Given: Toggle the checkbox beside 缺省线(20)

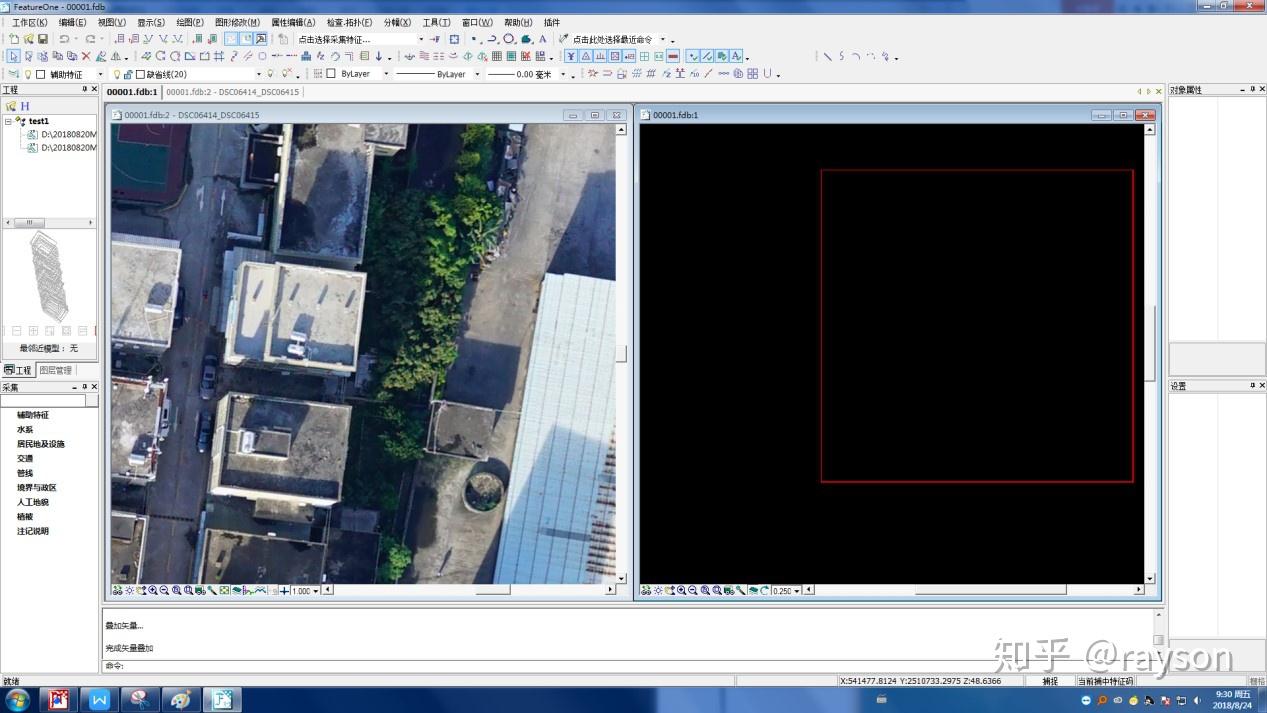Looking at the screenshot, I should 140,74.
